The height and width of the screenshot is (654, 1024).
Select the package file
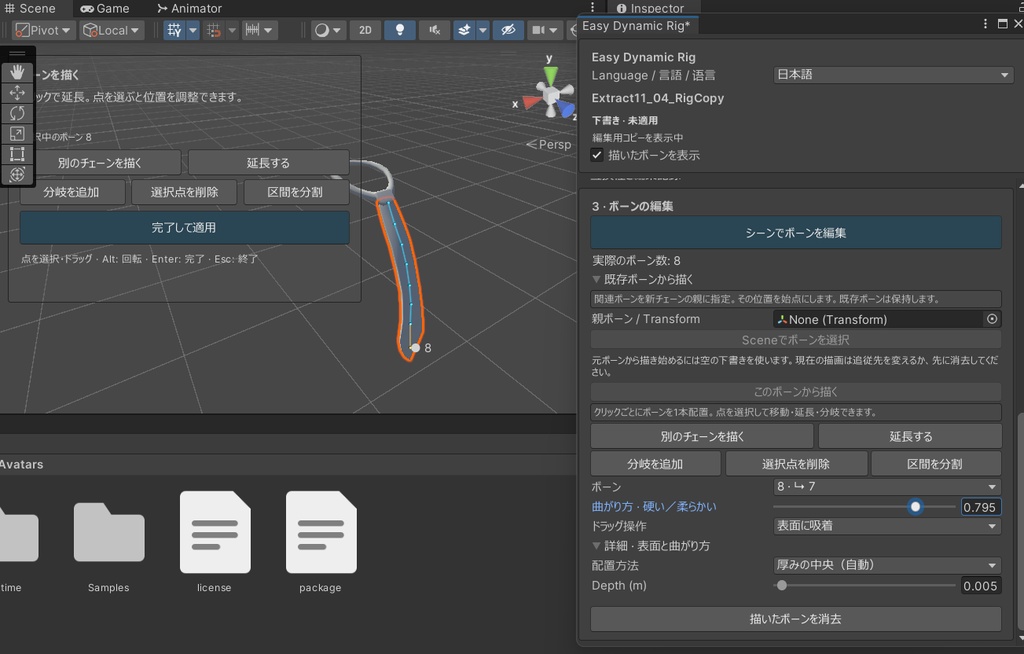point(321,542)
